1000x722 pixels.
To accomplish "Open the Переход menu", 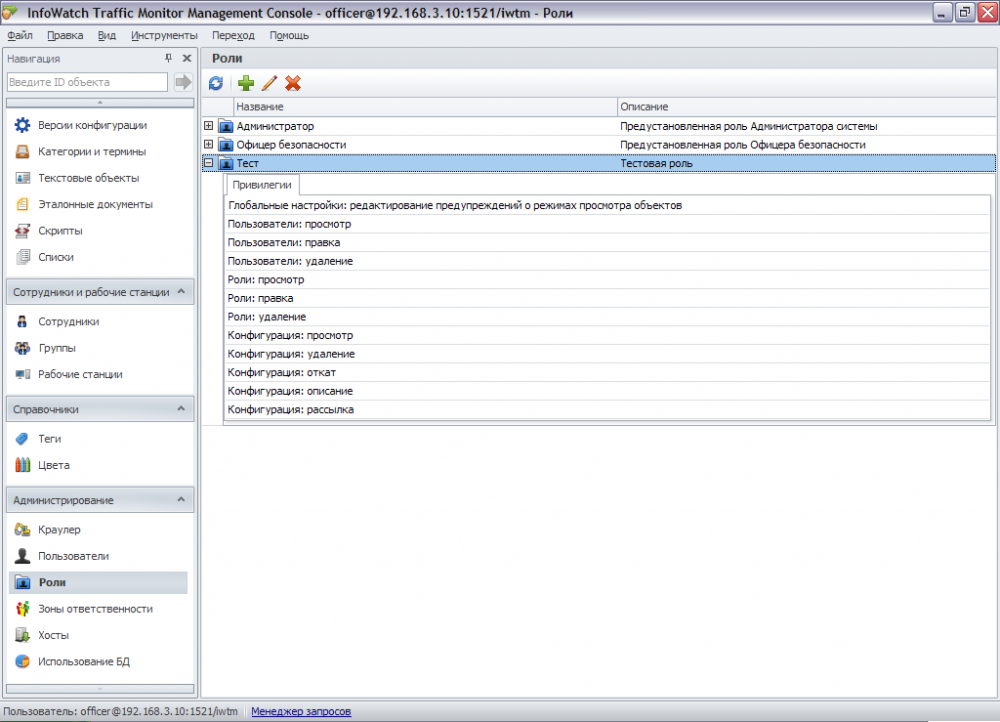I will pos(233,35).
